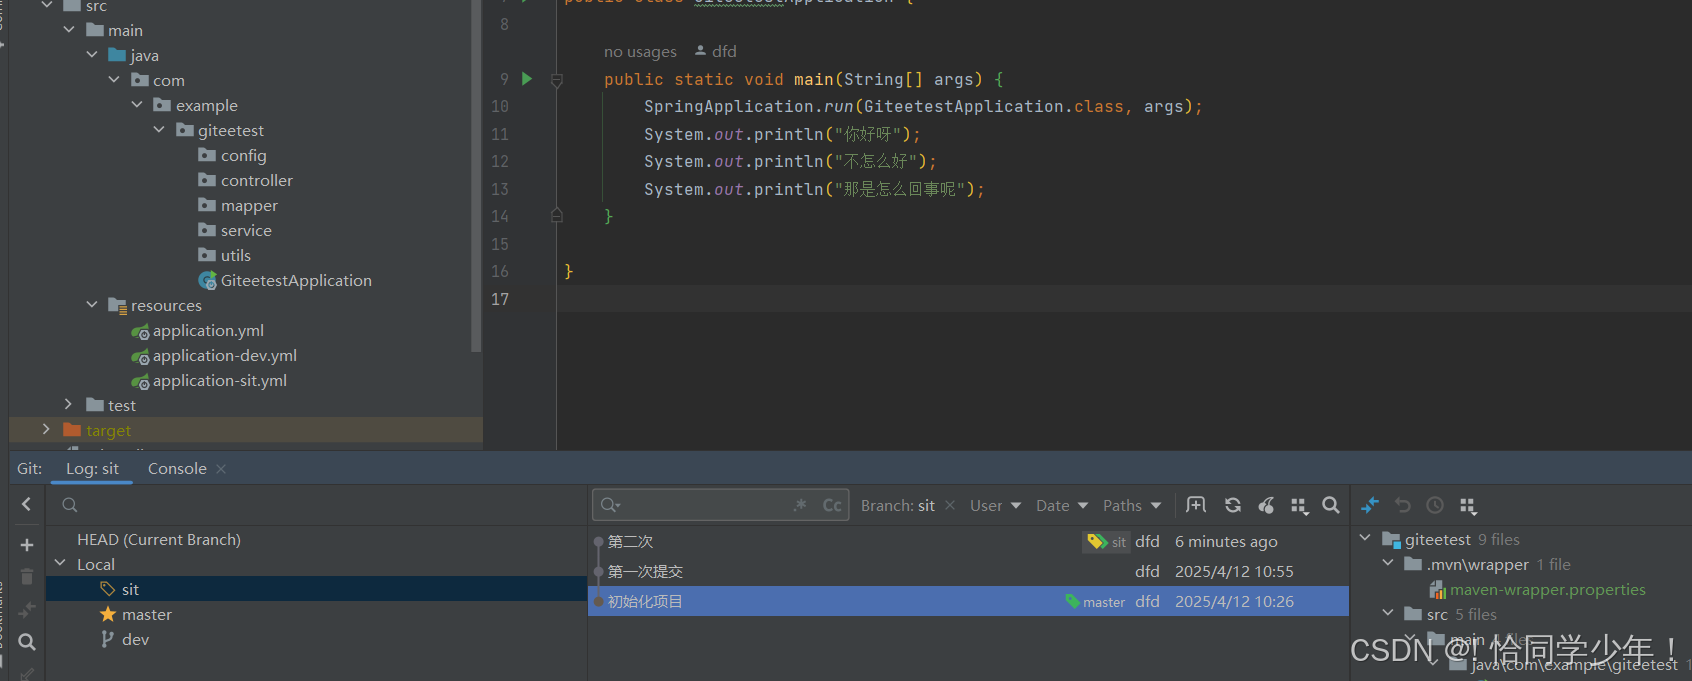Close the Console tab
Screen dimensions: 1692x681
[221, 469]
